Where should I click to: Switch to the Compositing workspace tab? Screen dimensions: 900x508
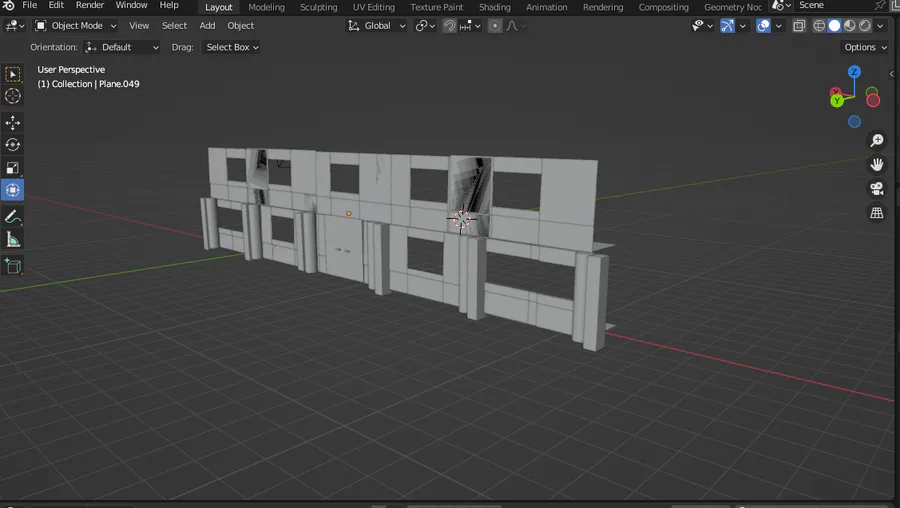click(664, 7)
